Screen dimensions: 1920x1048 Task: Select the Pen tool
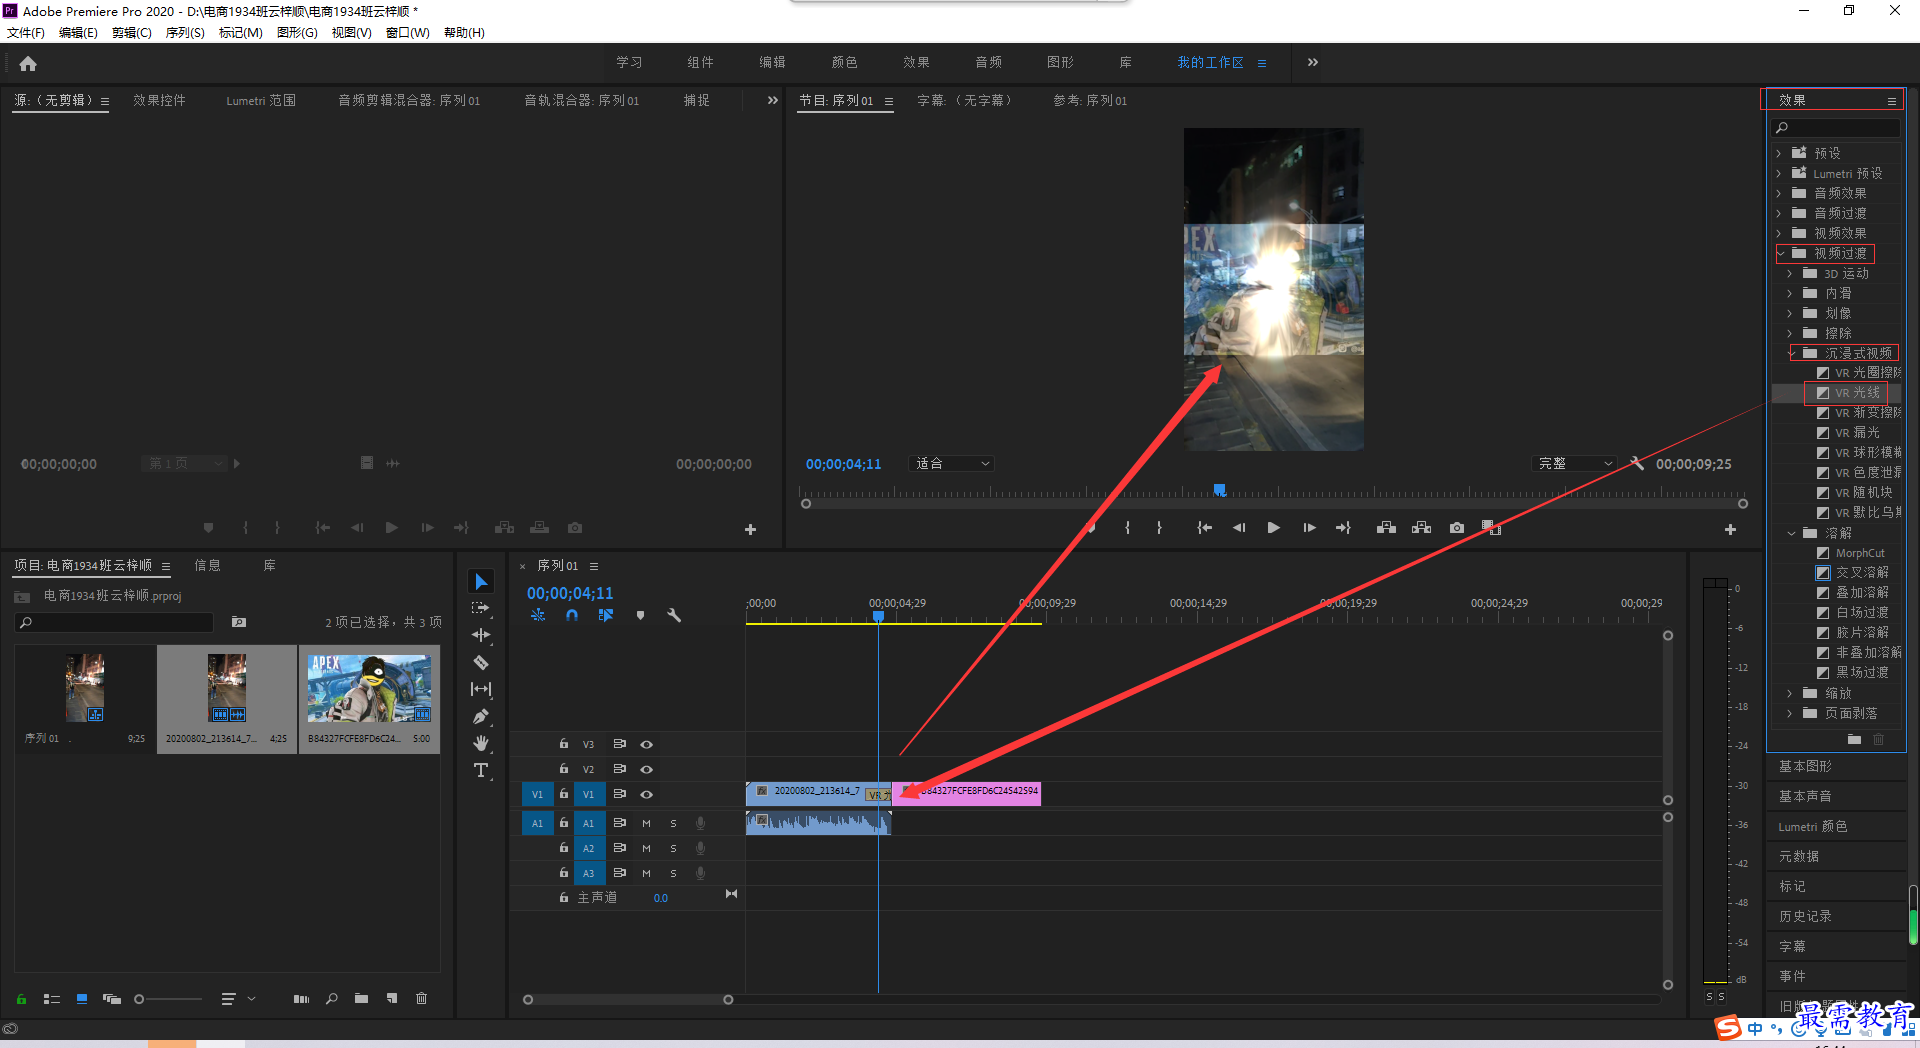[481, 716]
